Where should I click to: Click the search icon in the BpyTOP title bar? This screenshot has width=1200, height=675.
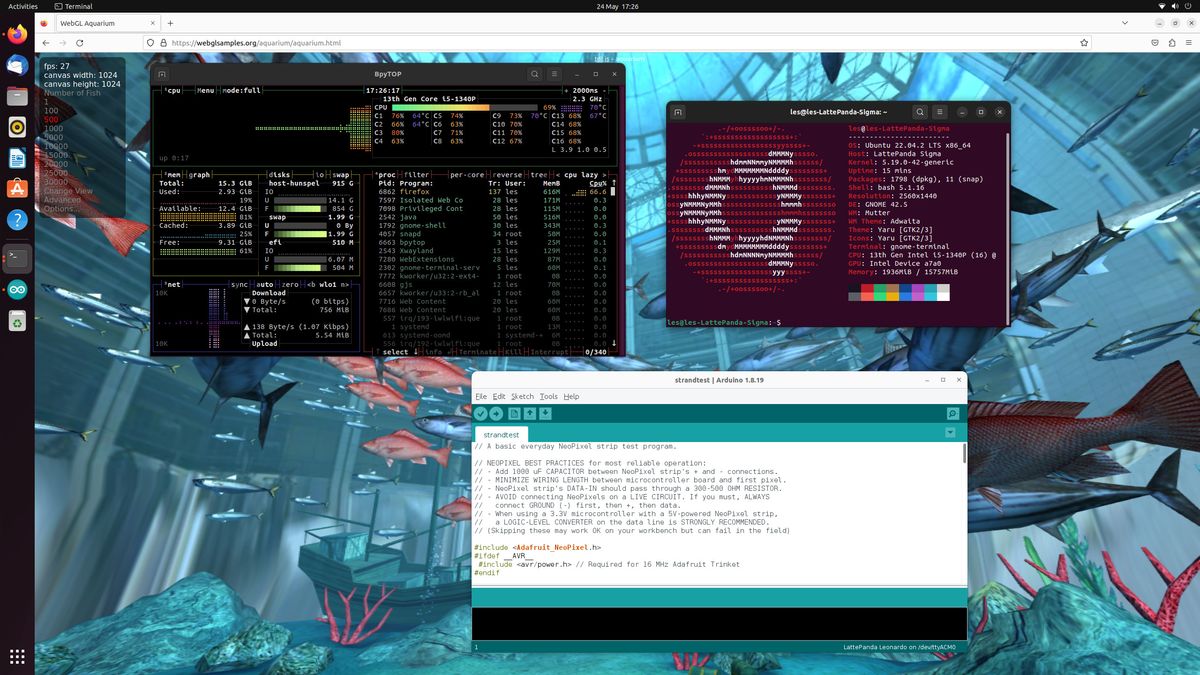(x=535, y=74)
